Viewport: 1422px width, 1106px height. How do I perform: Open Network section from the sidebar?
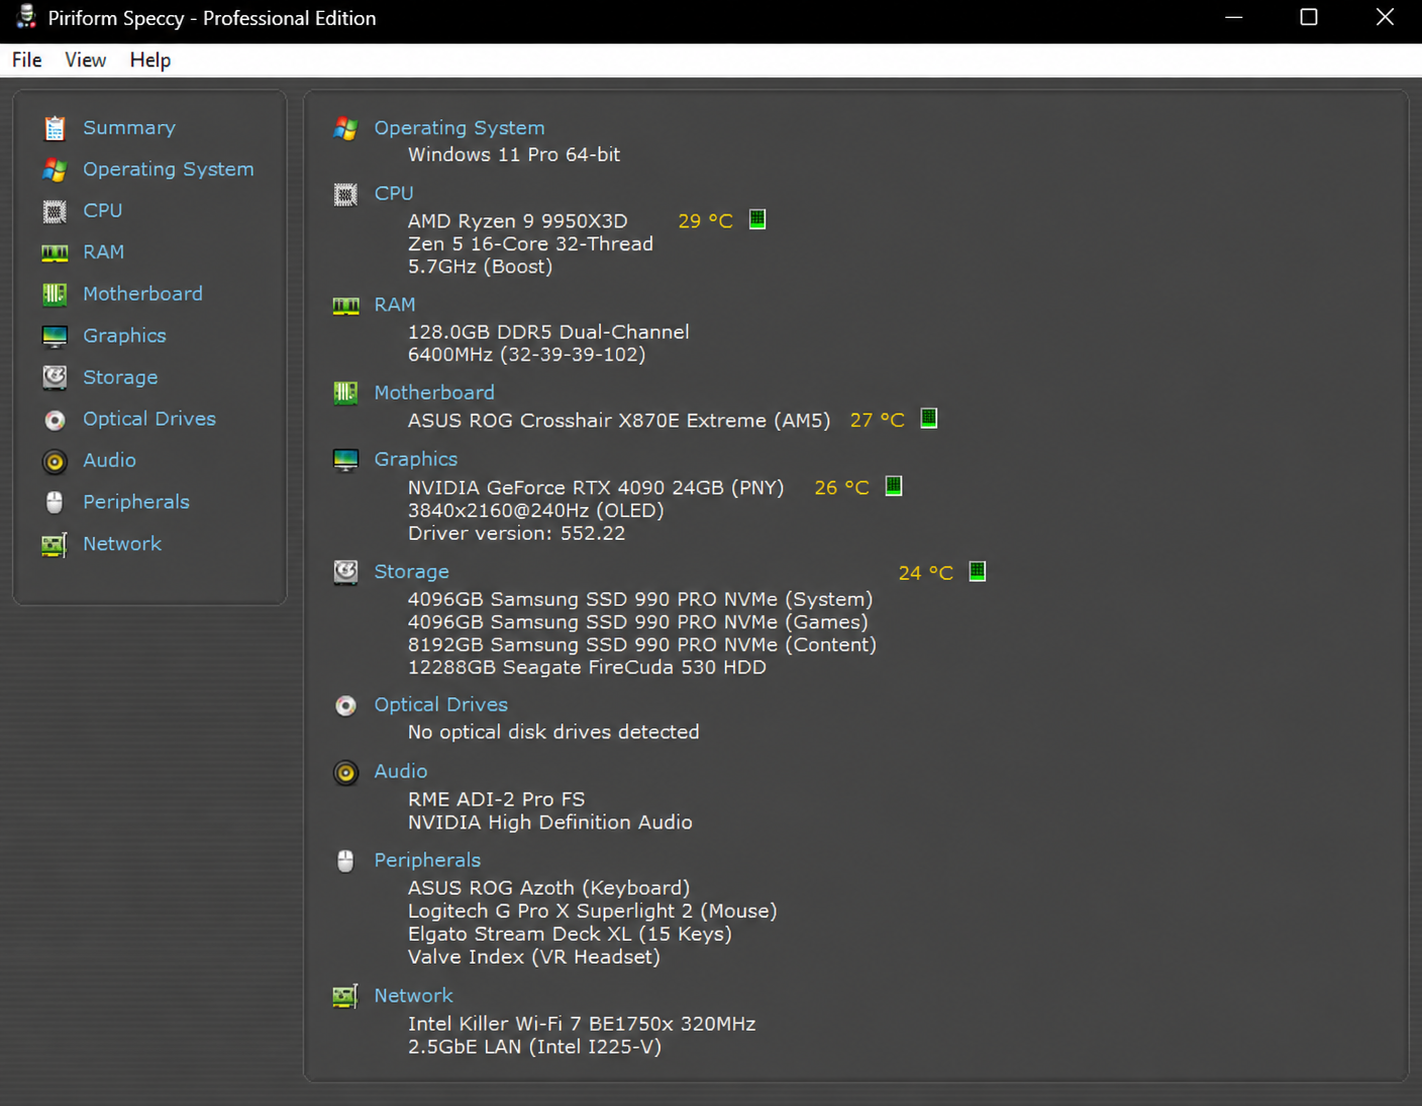(122, 544)
